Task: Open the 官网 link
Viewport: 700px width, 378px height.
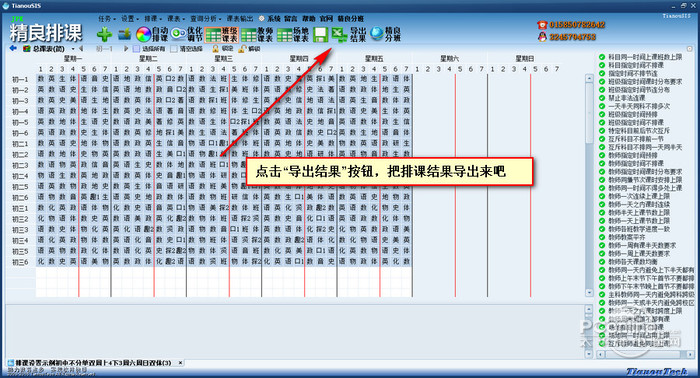Action: point(326,19)
